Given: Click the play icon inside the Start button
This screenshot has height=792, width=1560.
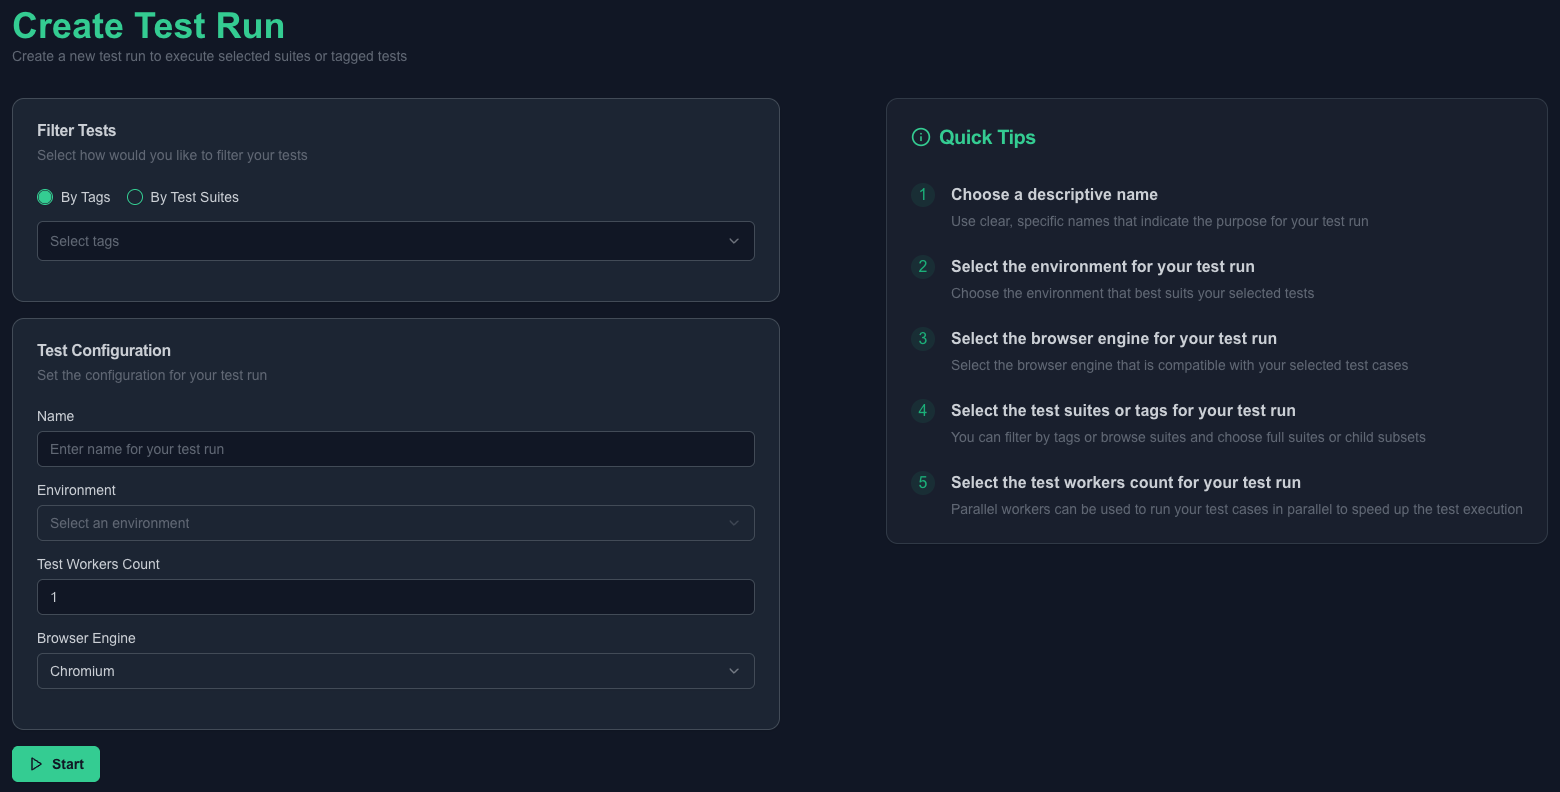Looking at the screenshot, I should click(x=34, y=764).
